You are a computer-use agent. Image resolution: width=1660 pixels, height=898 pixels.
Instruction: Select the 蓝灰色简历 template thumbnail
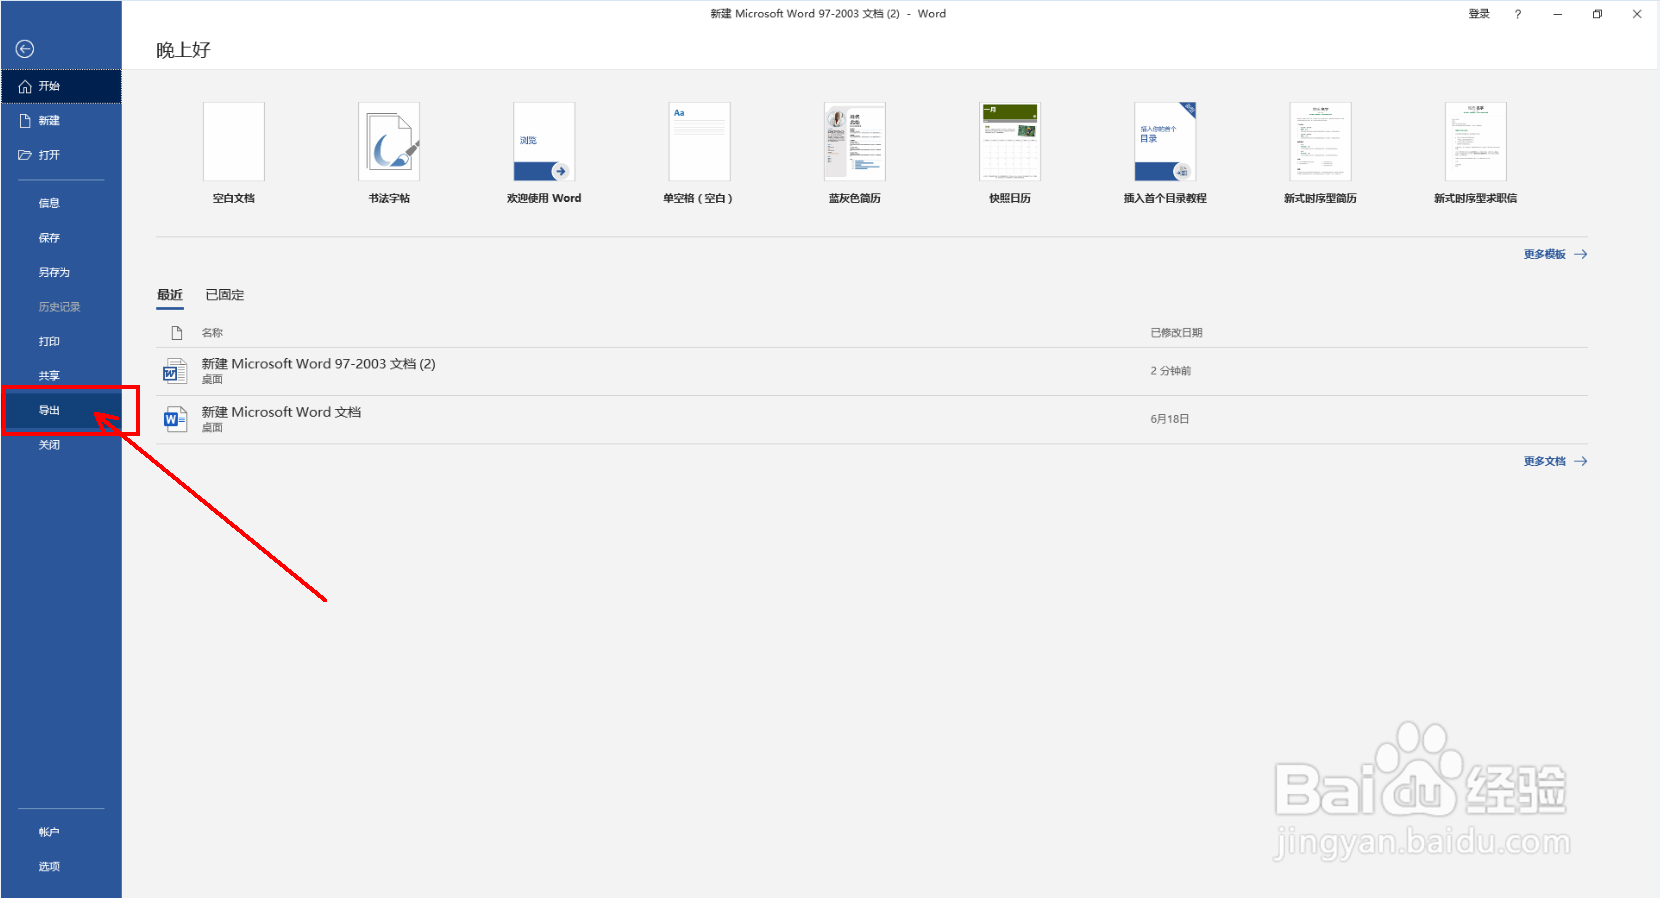point(855,142)
